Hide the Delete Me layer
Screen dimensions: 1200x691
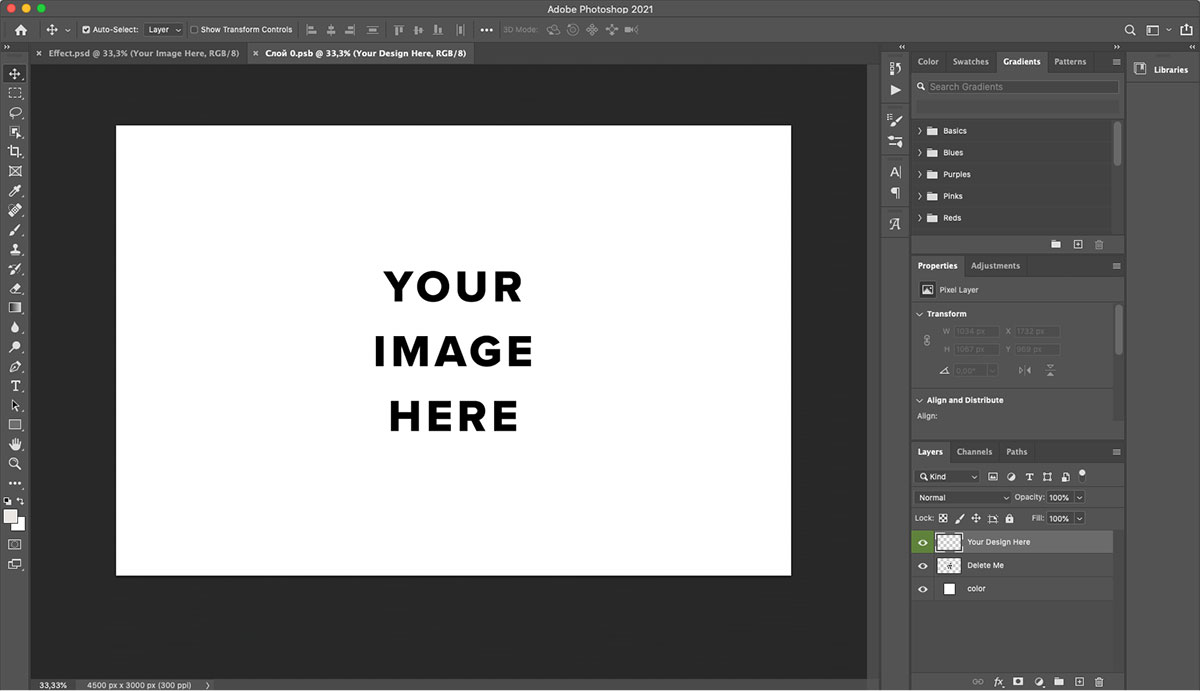(923, 565)
